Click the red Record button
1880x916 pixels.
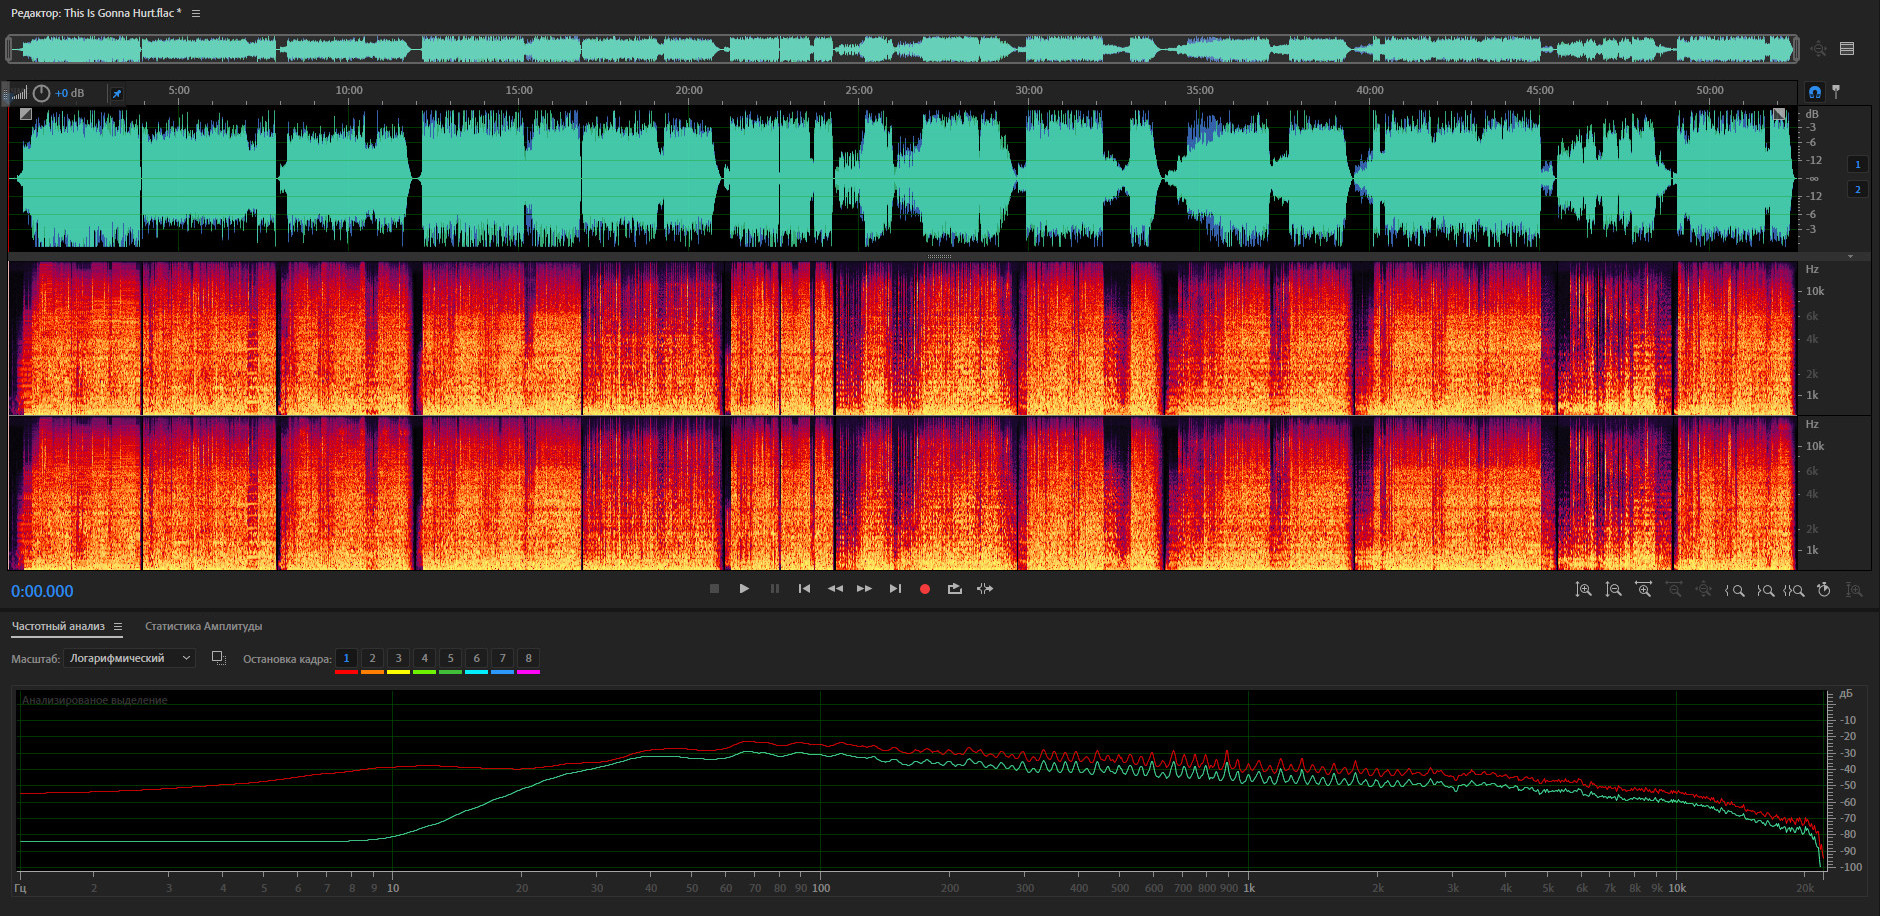click(x=925, y=589)
